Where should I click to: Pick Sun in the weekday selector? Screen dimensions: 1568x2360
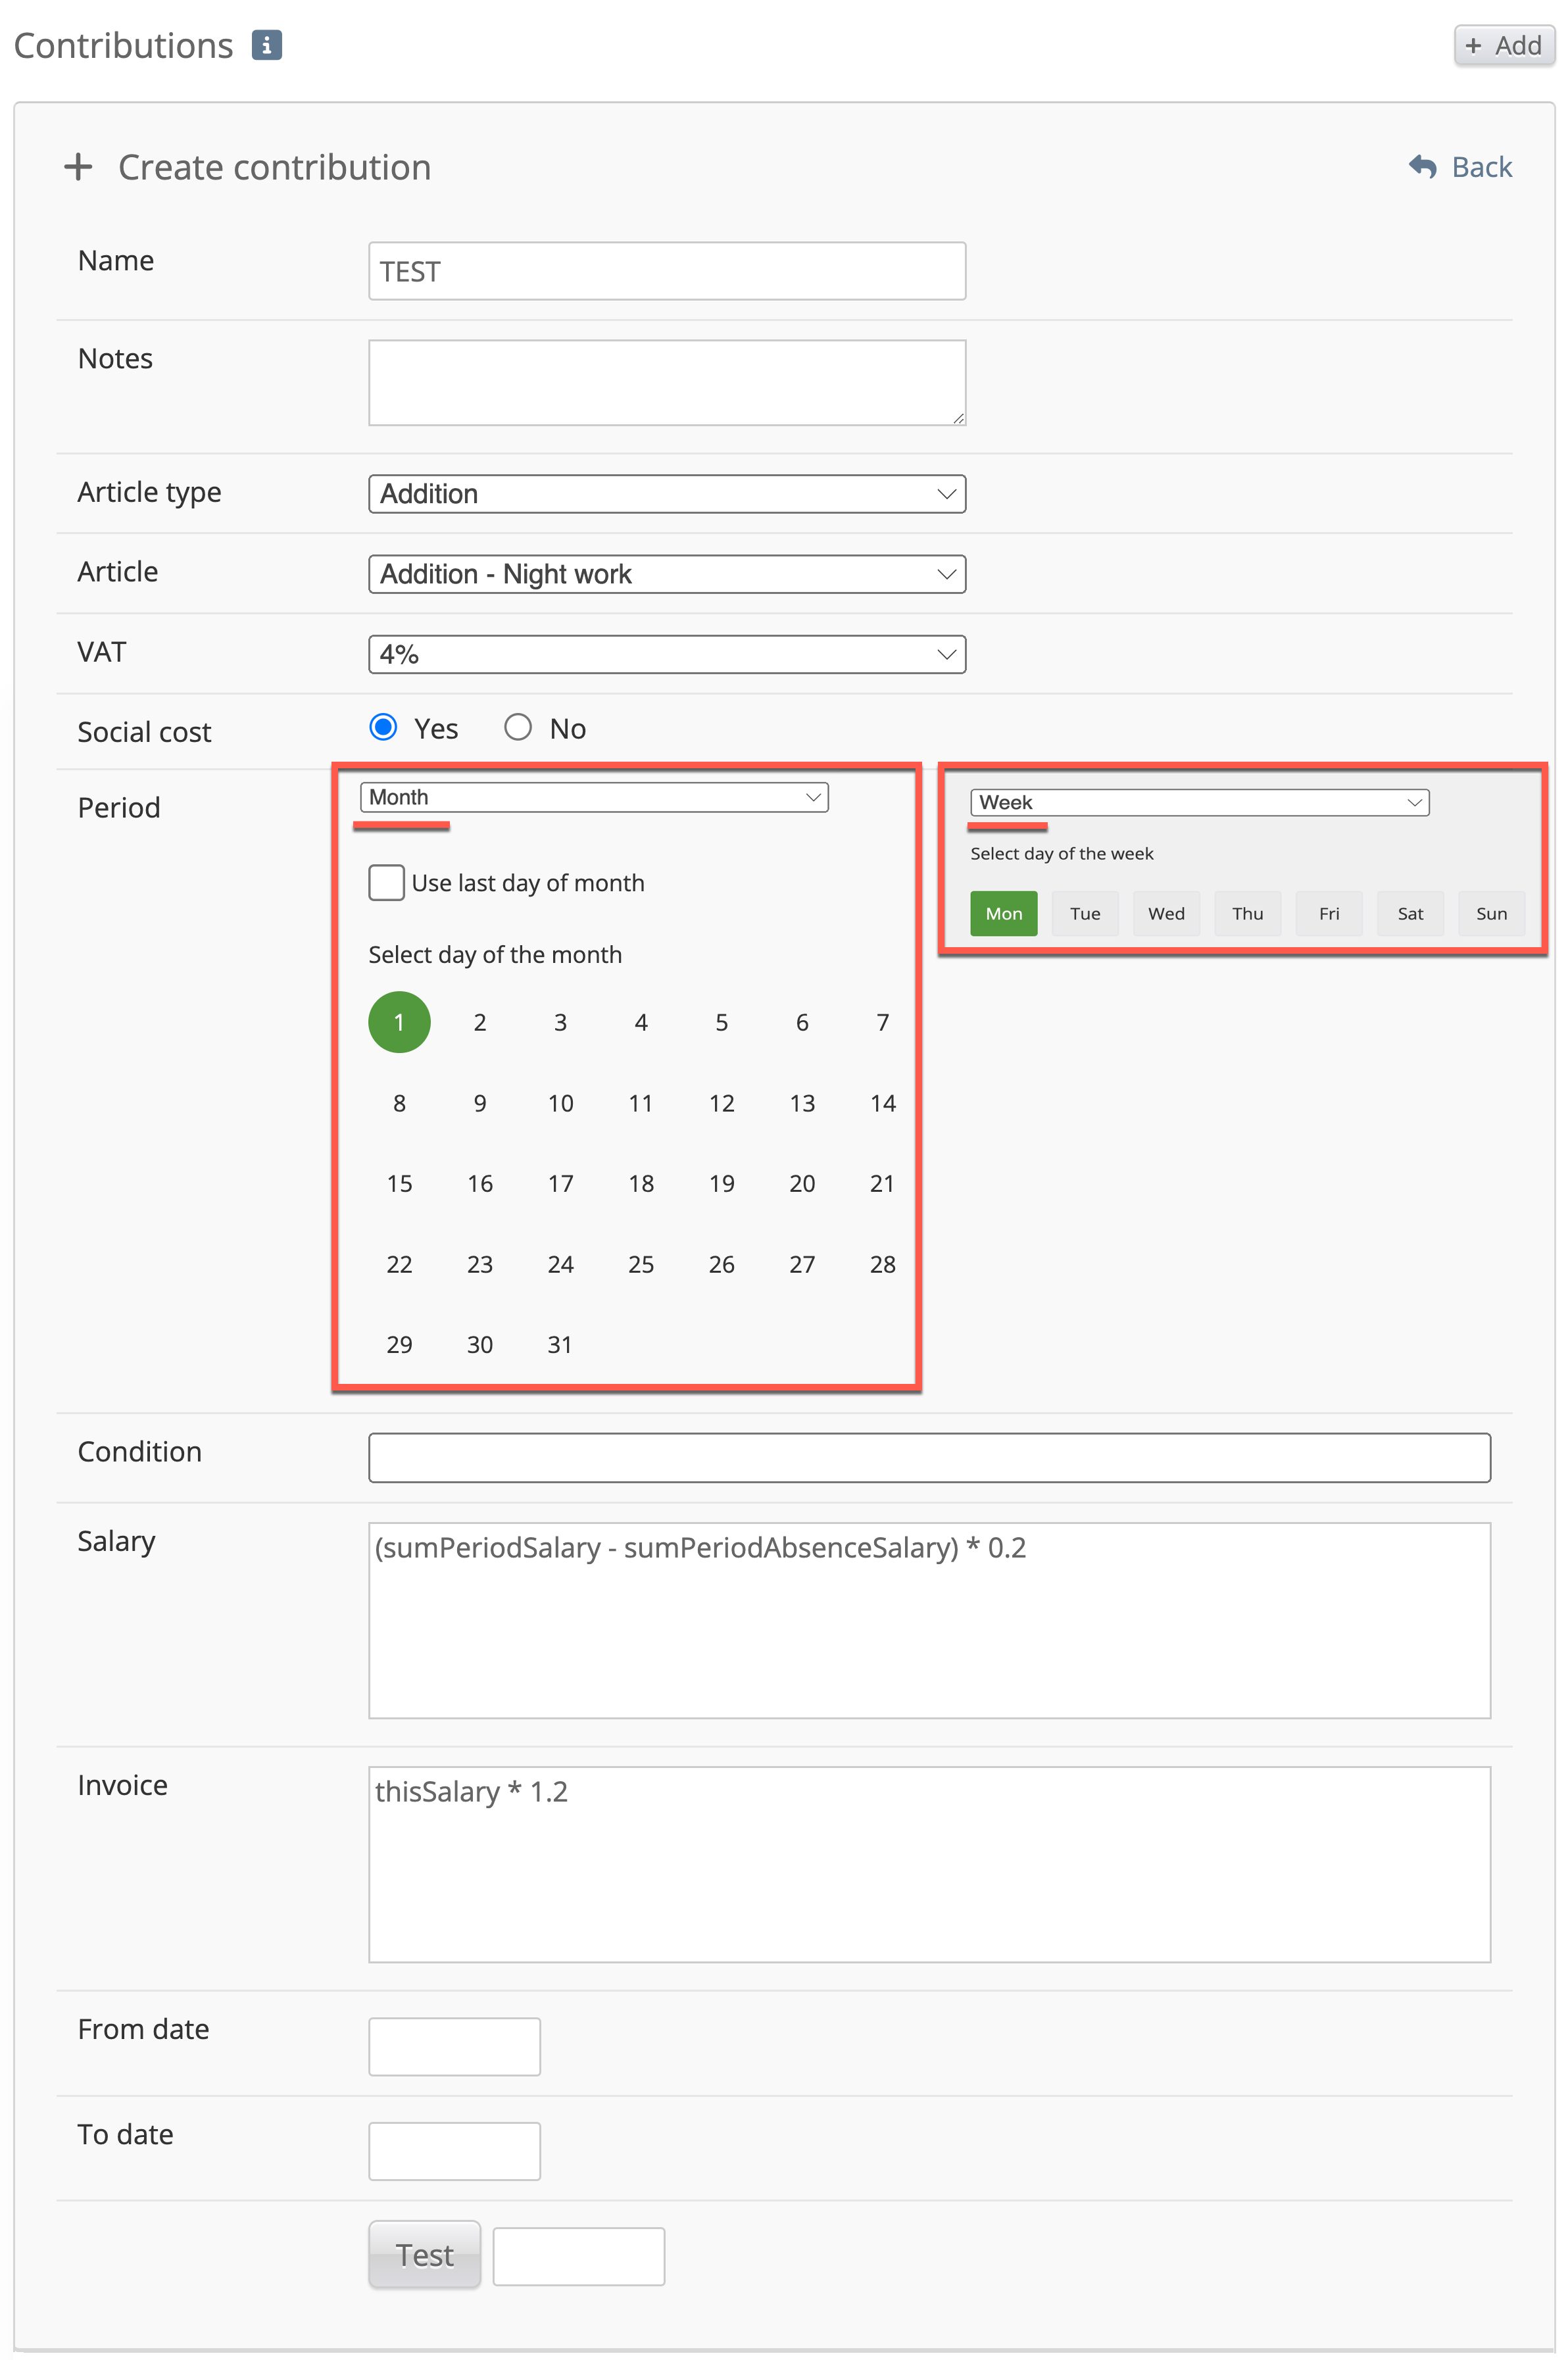tap(1491, 913)
